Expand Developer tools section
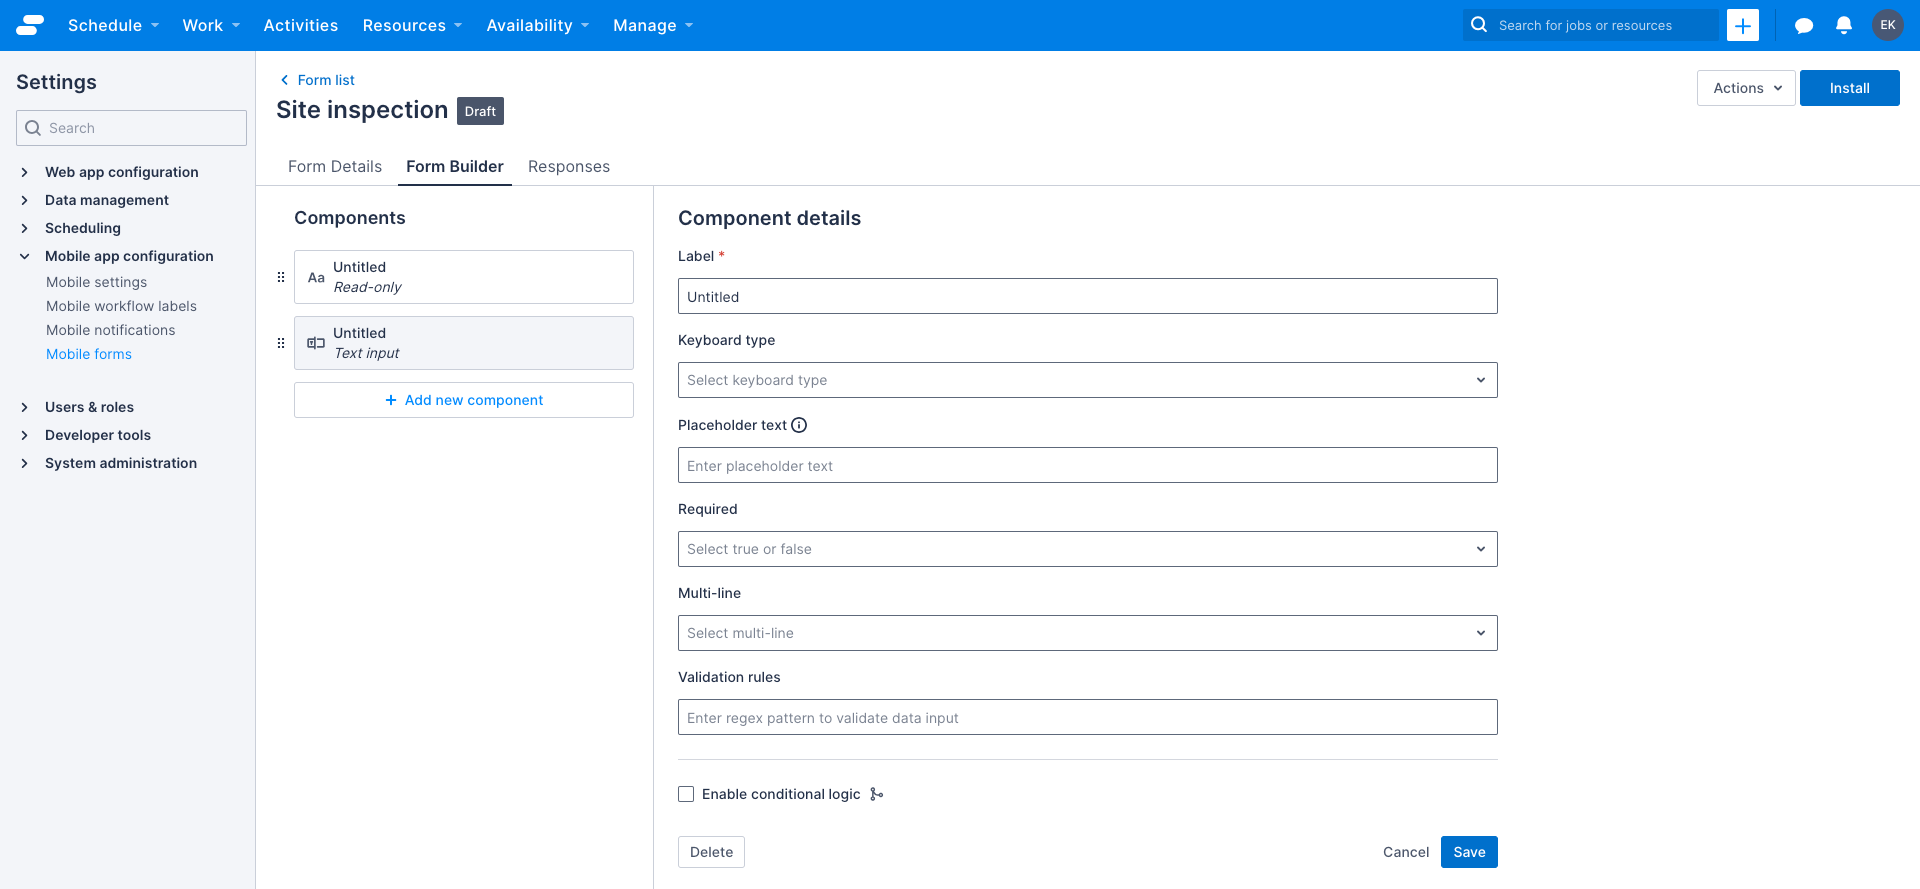The height and width of the screenshot is (889, 1920). click(x=25, y=435)
